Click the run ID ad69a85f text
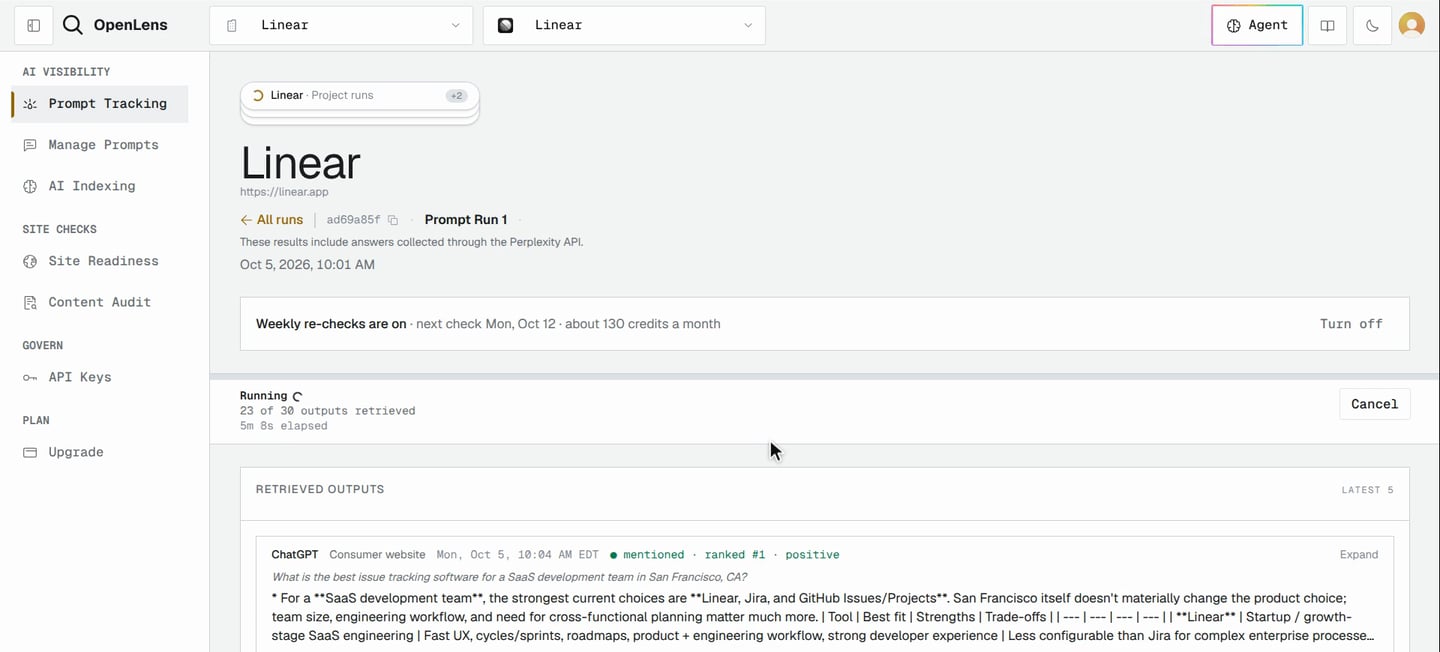This screenshot has width=1440, height=652. (x=353, y=220)
